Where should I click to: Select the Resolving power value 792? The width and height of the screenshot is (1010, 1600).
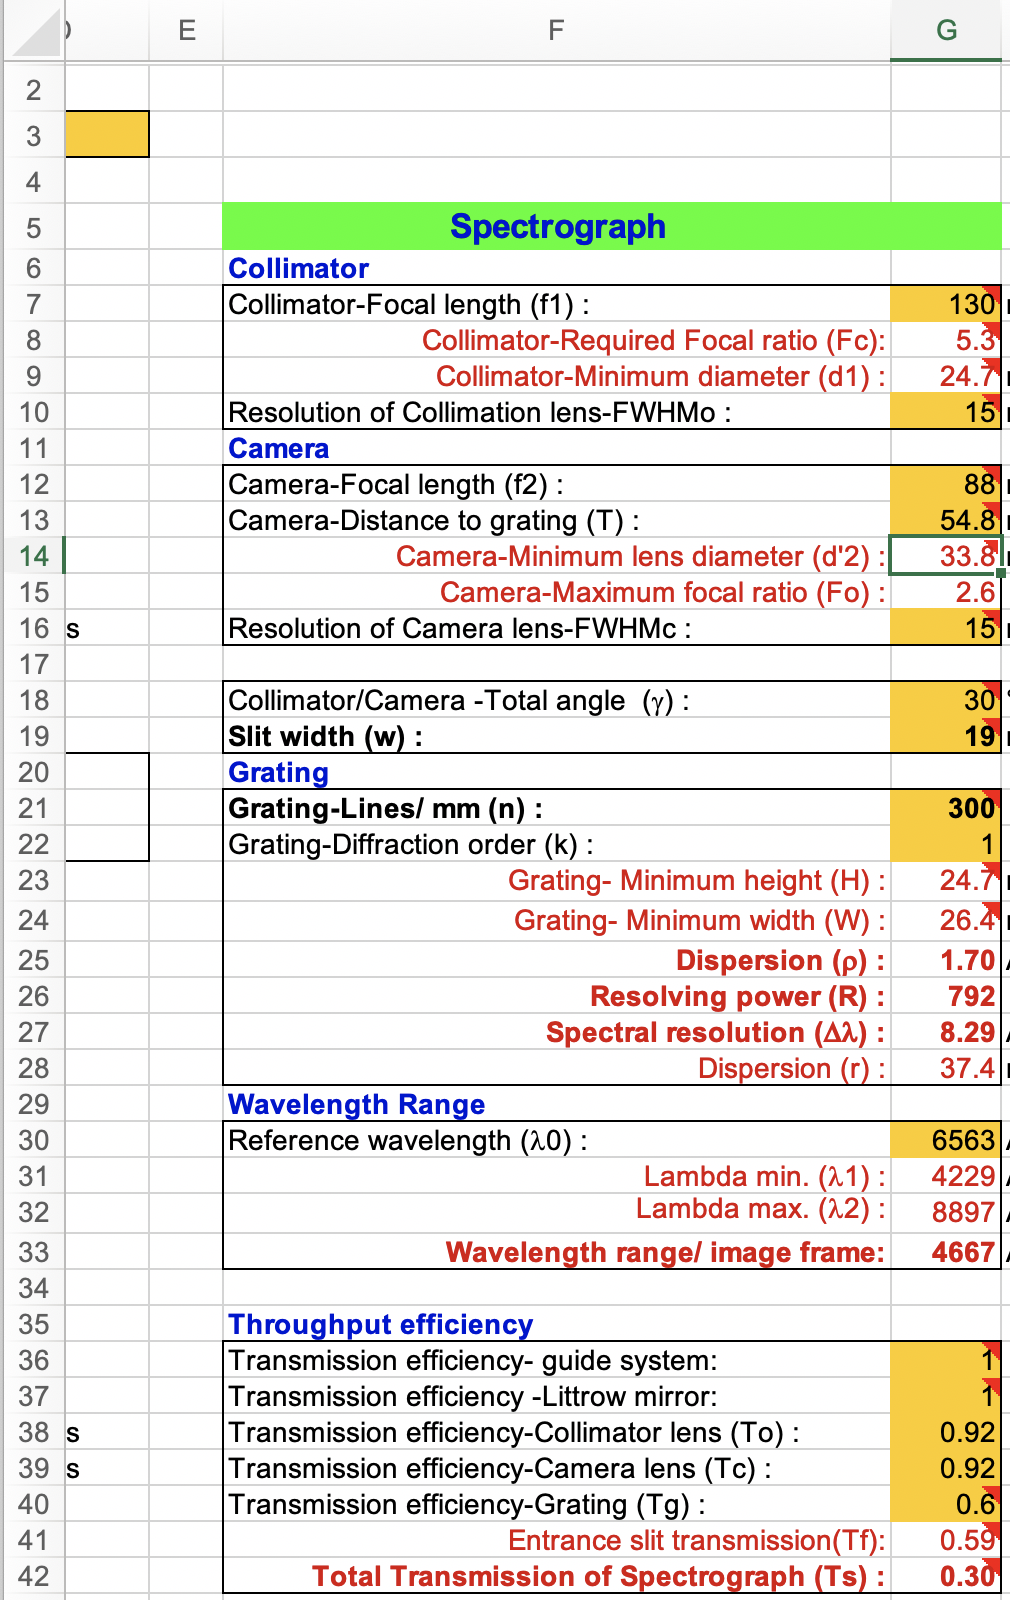coord(945,996)
